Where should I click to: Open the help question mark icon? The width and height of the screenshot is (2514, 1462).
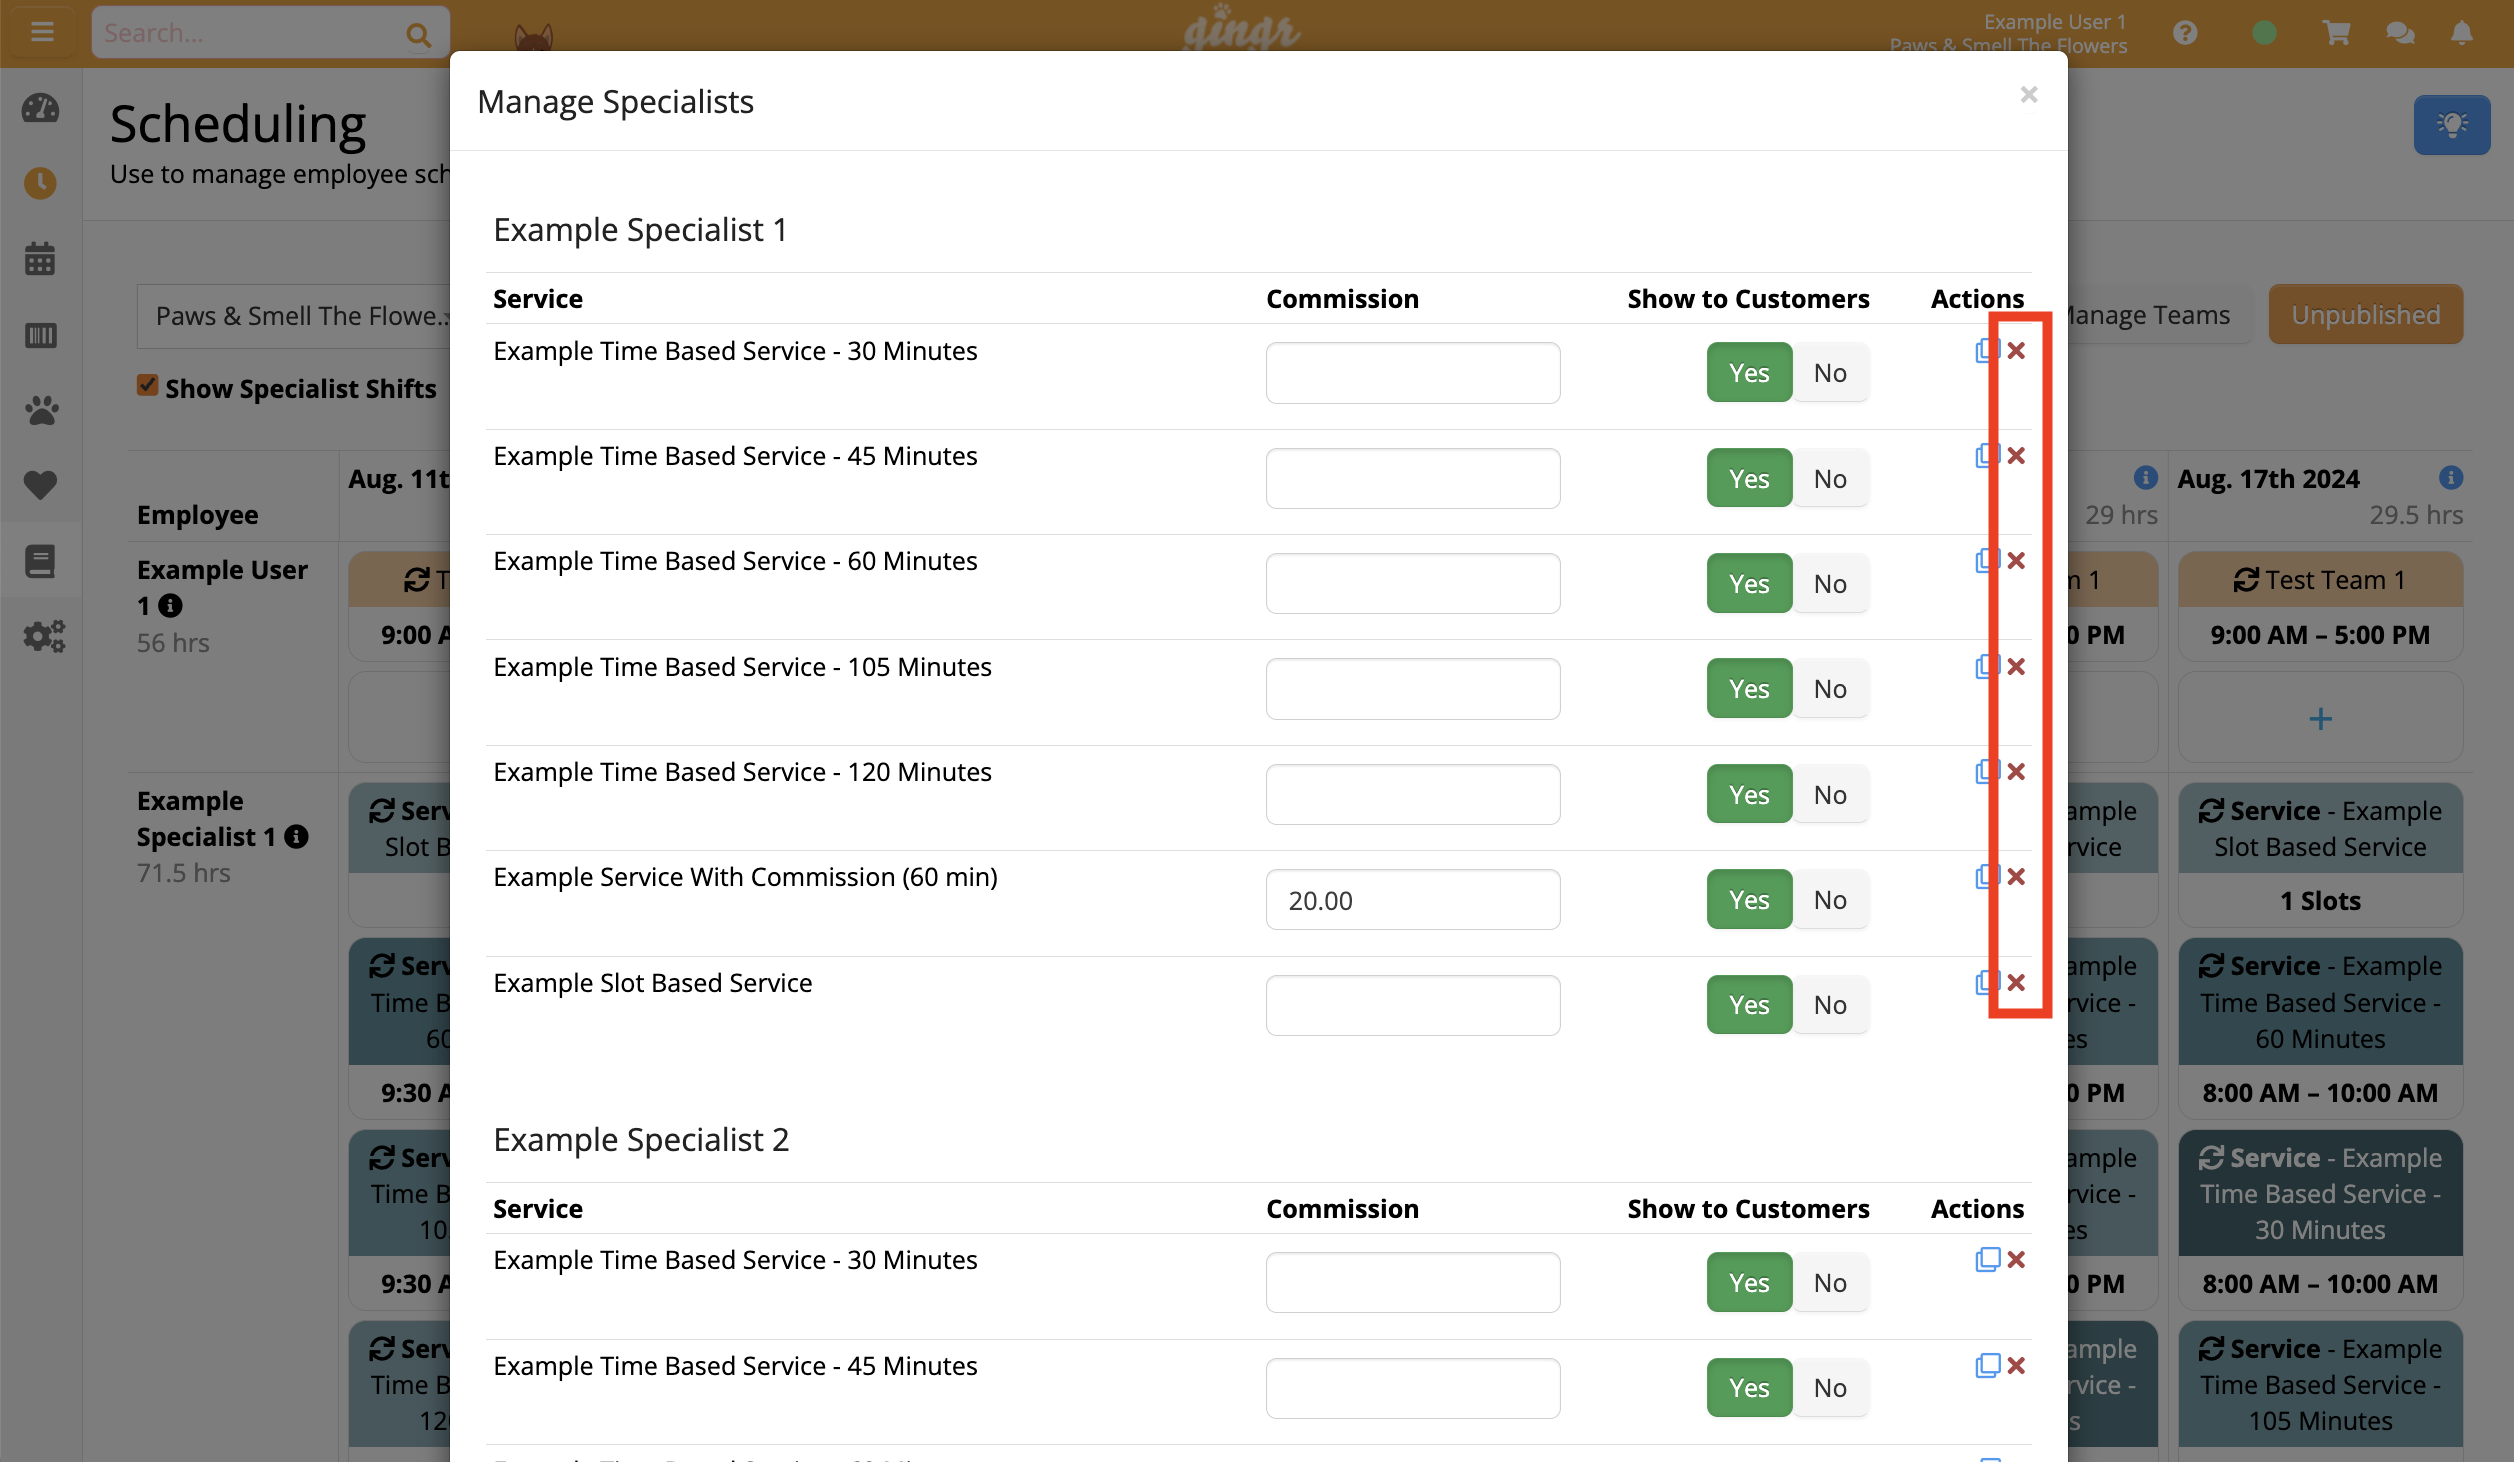pos(2186,32)
